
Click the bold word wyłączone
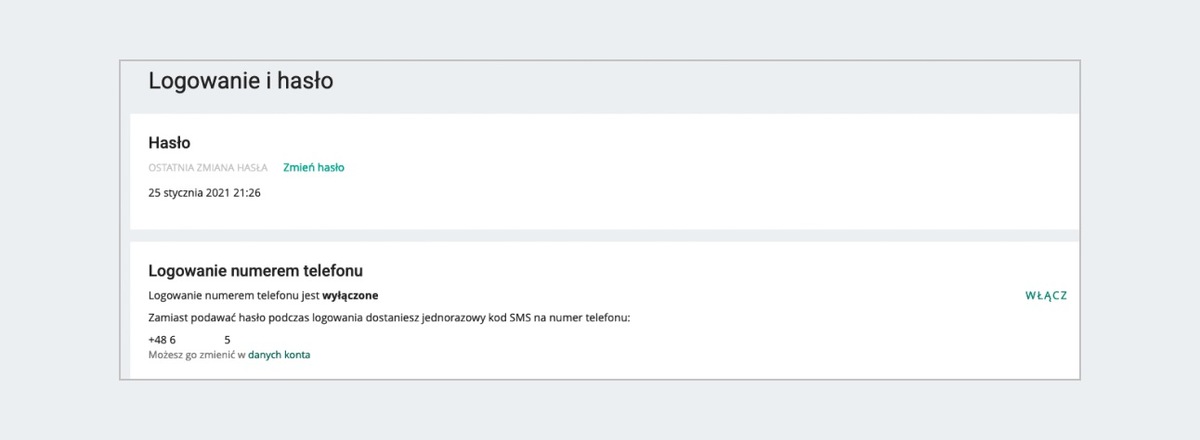point(350,296)
